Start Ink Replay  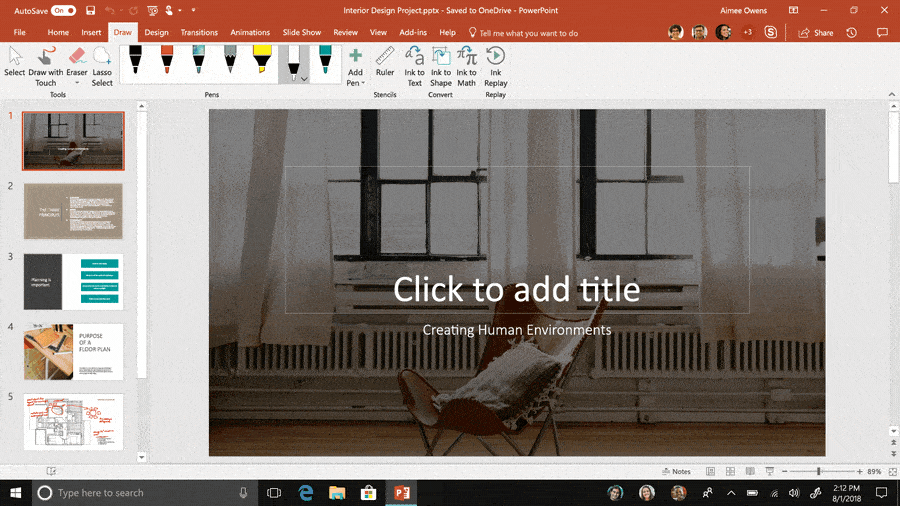(495, 67)
